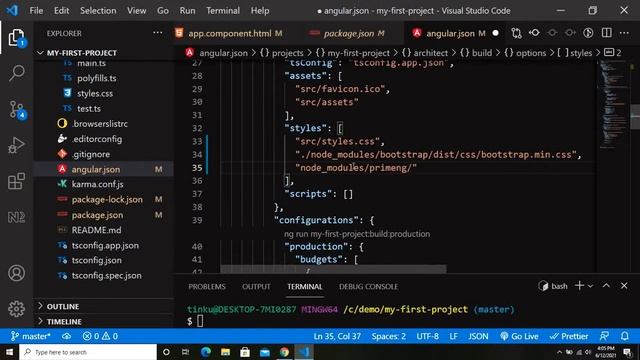Screen dimensions: 640x360
Task: Open the Go menu
Action: [x=162, y=11]
